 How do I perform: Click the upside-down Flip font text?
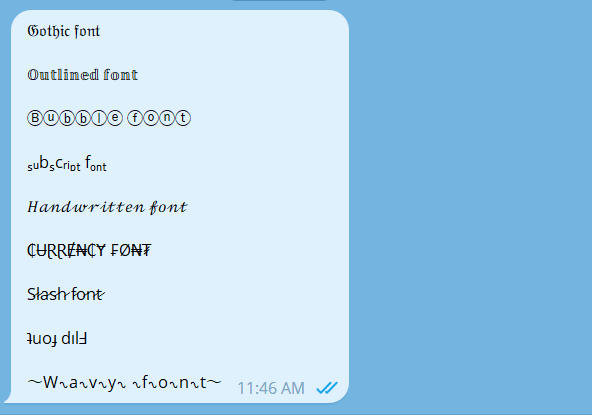tap(57, 339)
